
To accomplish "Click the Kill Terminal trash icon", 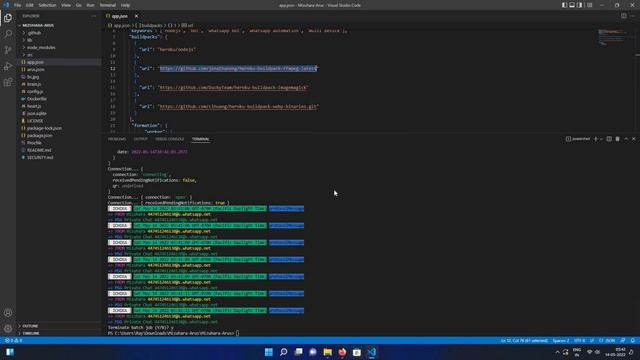I will coord(618,139).
